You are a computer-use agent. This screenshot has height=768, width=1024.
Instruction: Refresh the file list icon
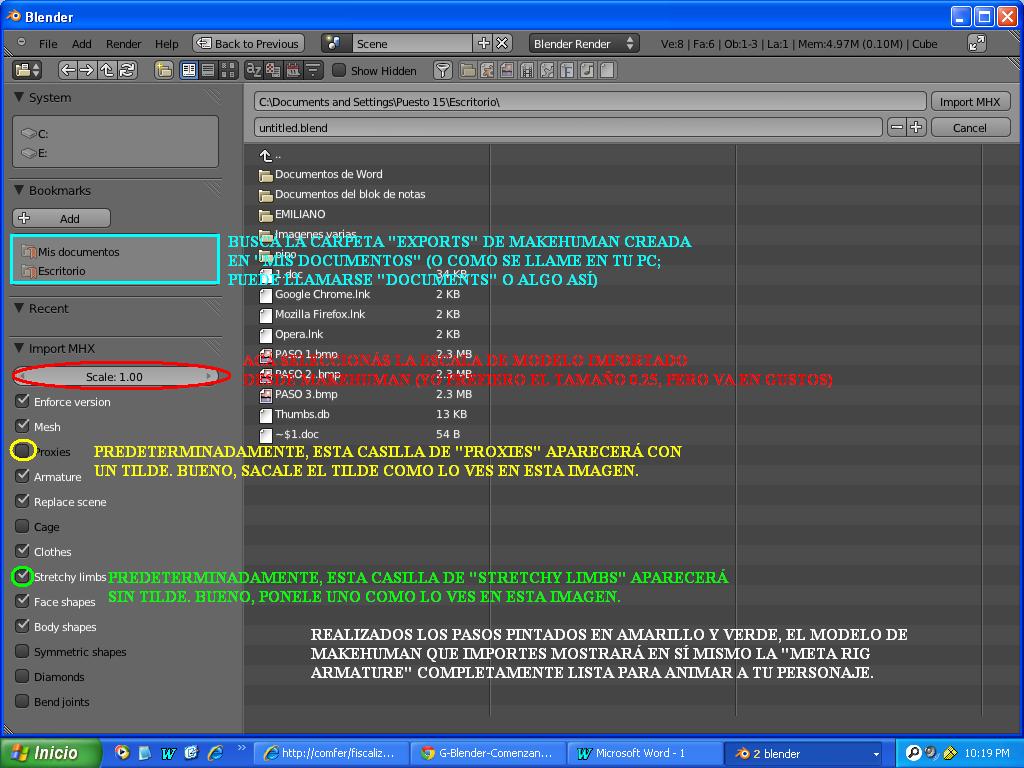127,70
